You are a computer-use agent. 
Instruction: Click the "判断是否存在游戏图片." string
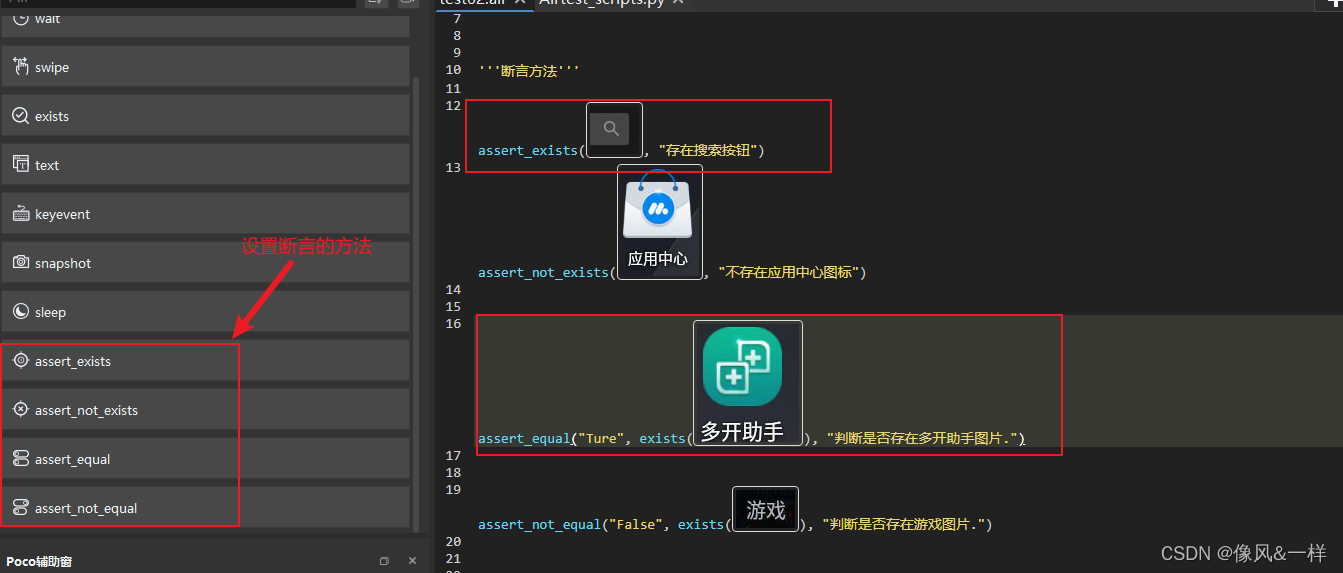pos(905,524)
